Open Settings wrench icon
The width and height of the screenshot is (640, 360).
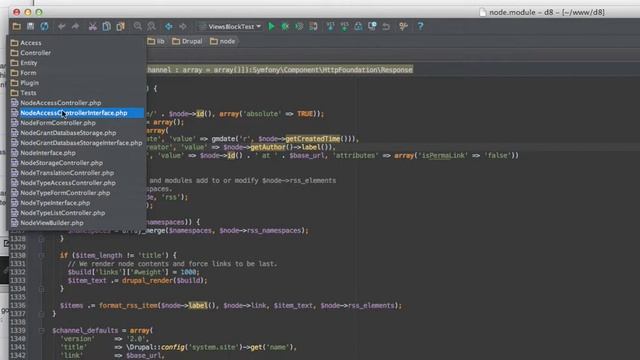pyautogui.click(x=403, y=27)
